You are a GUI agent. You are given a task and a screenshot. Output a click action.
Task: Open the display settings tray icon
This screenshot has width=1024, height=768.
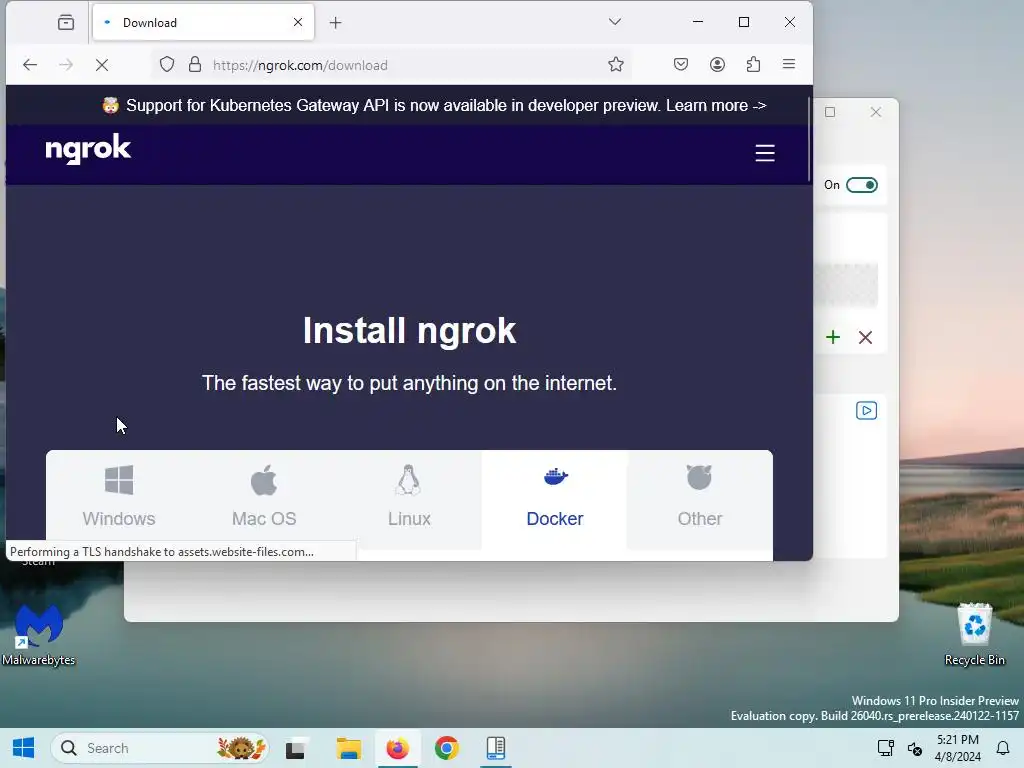886,748
